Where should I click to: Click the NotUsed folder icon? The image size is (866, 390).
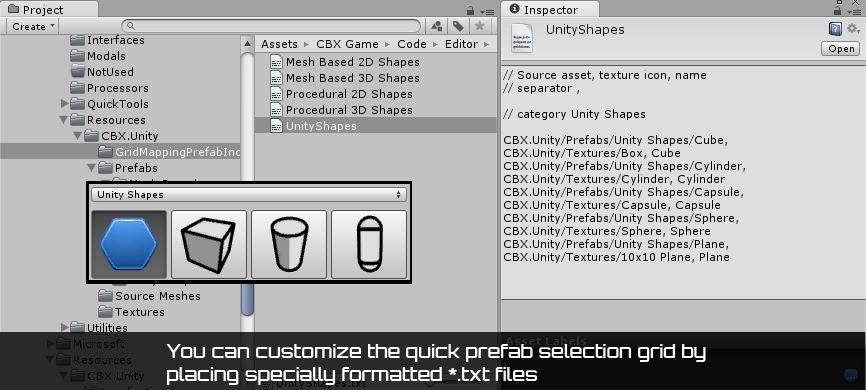(x=77, y=72)
